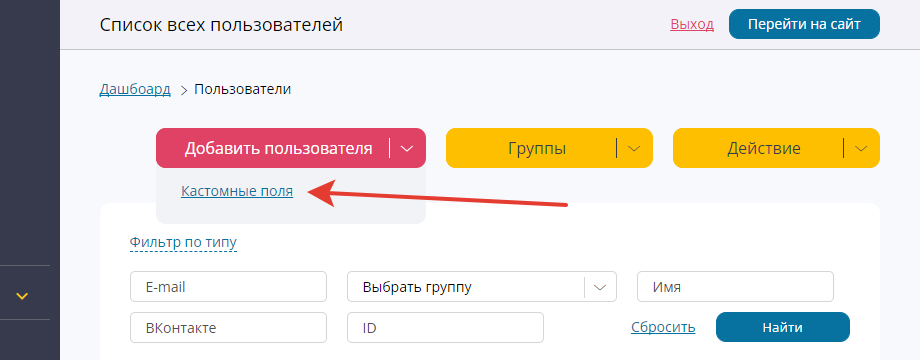The width and height of the screenshot is (924, 360).
Task: Focus the ID input field
Action: click(x=446, y=328)
